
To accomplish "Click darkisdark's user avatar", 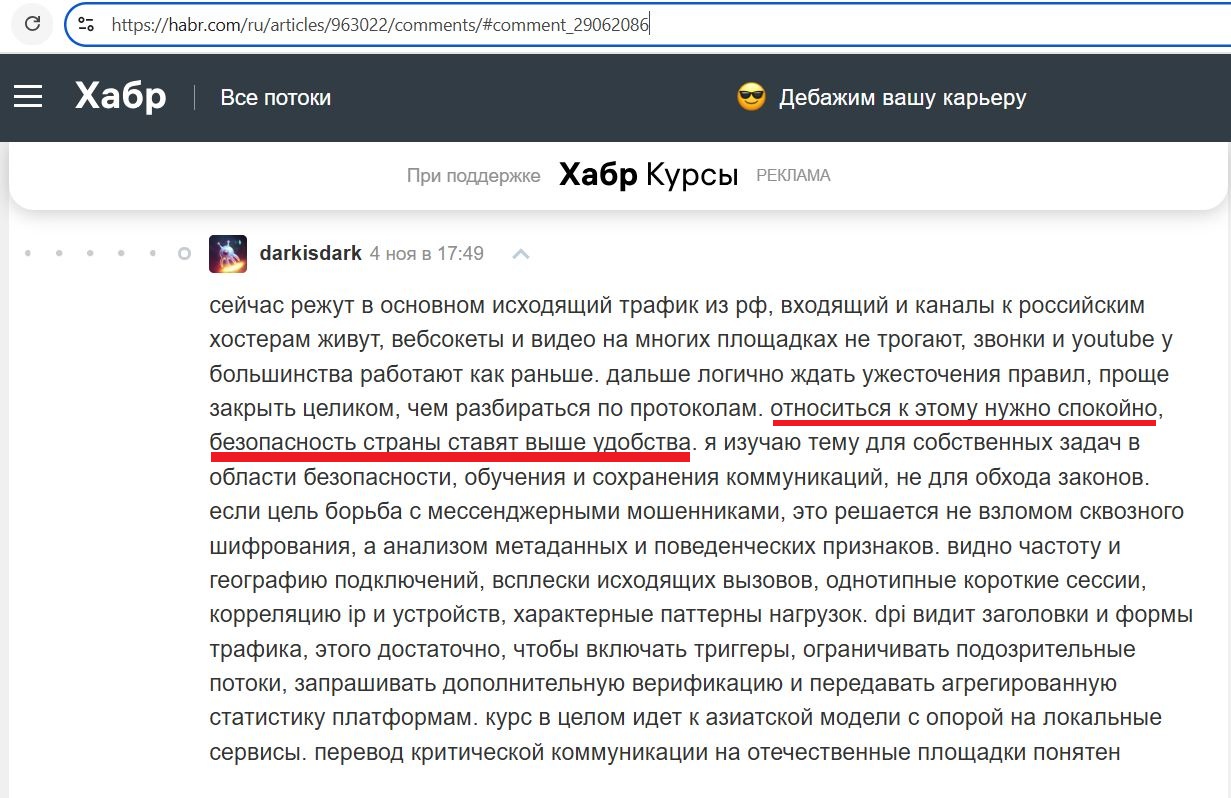I will (x=228, y=254).
